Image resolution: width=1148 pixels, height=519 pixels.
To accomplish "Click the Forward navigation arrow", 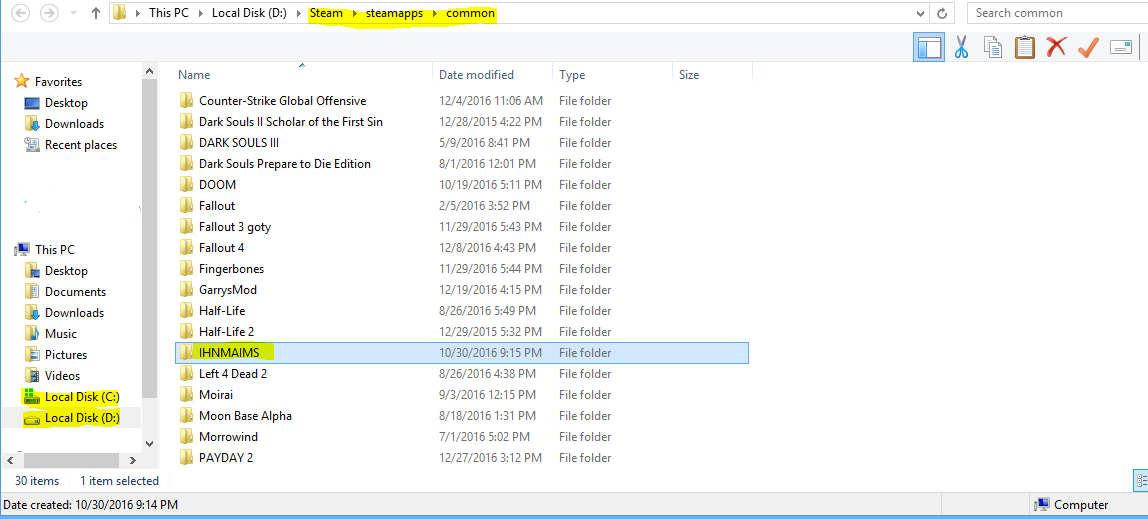I will coord(48,13).
